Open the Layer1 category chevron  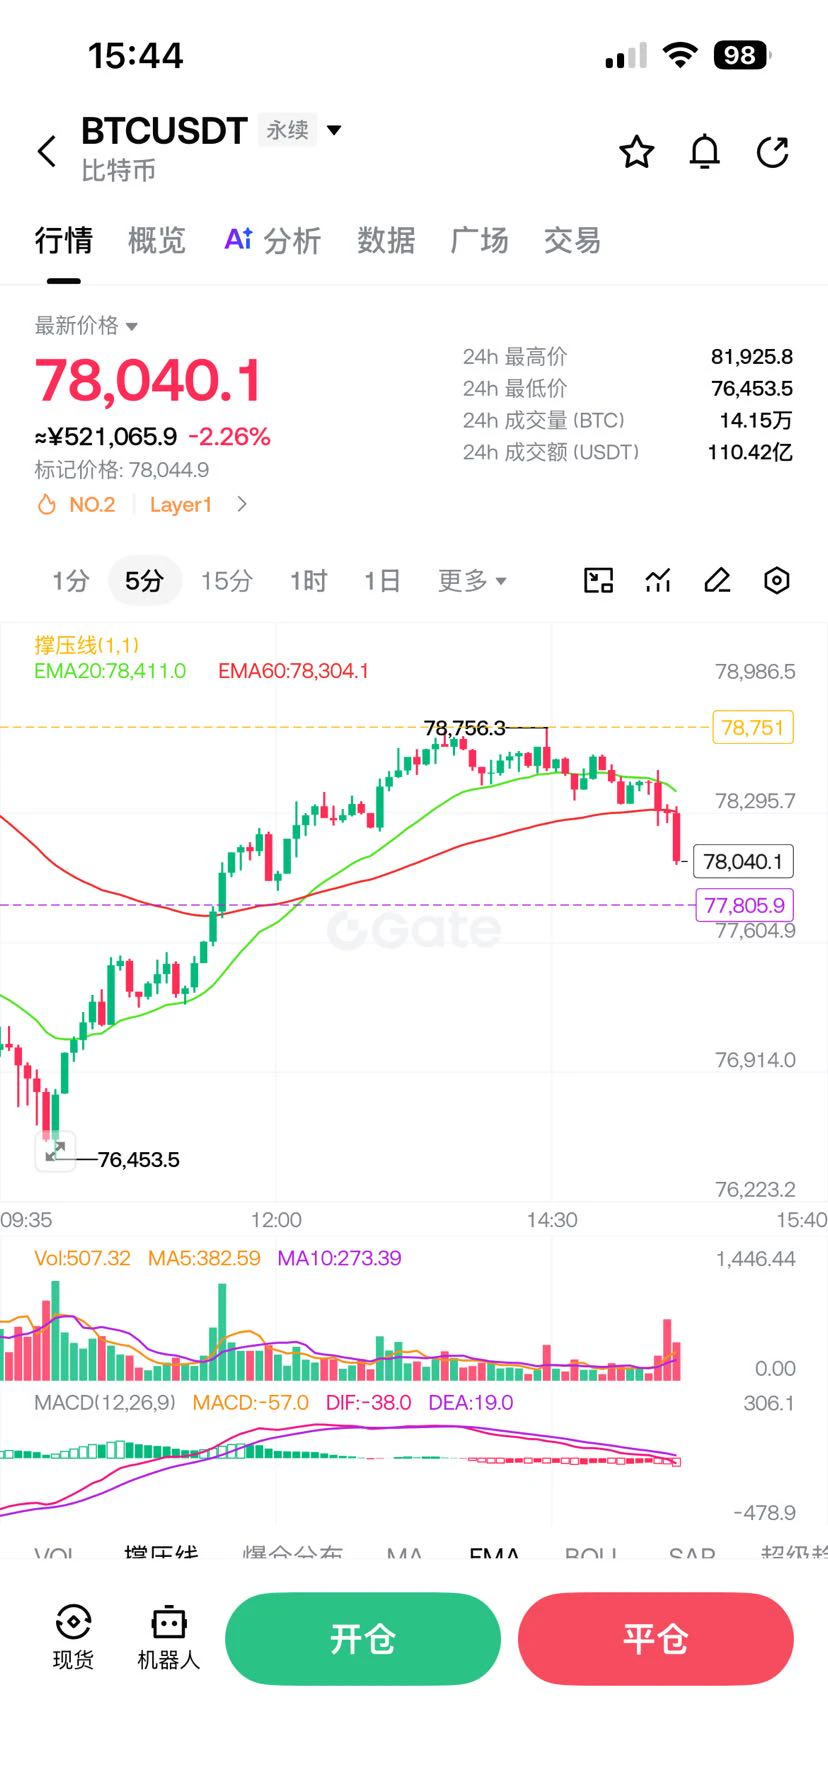[241, 504]
